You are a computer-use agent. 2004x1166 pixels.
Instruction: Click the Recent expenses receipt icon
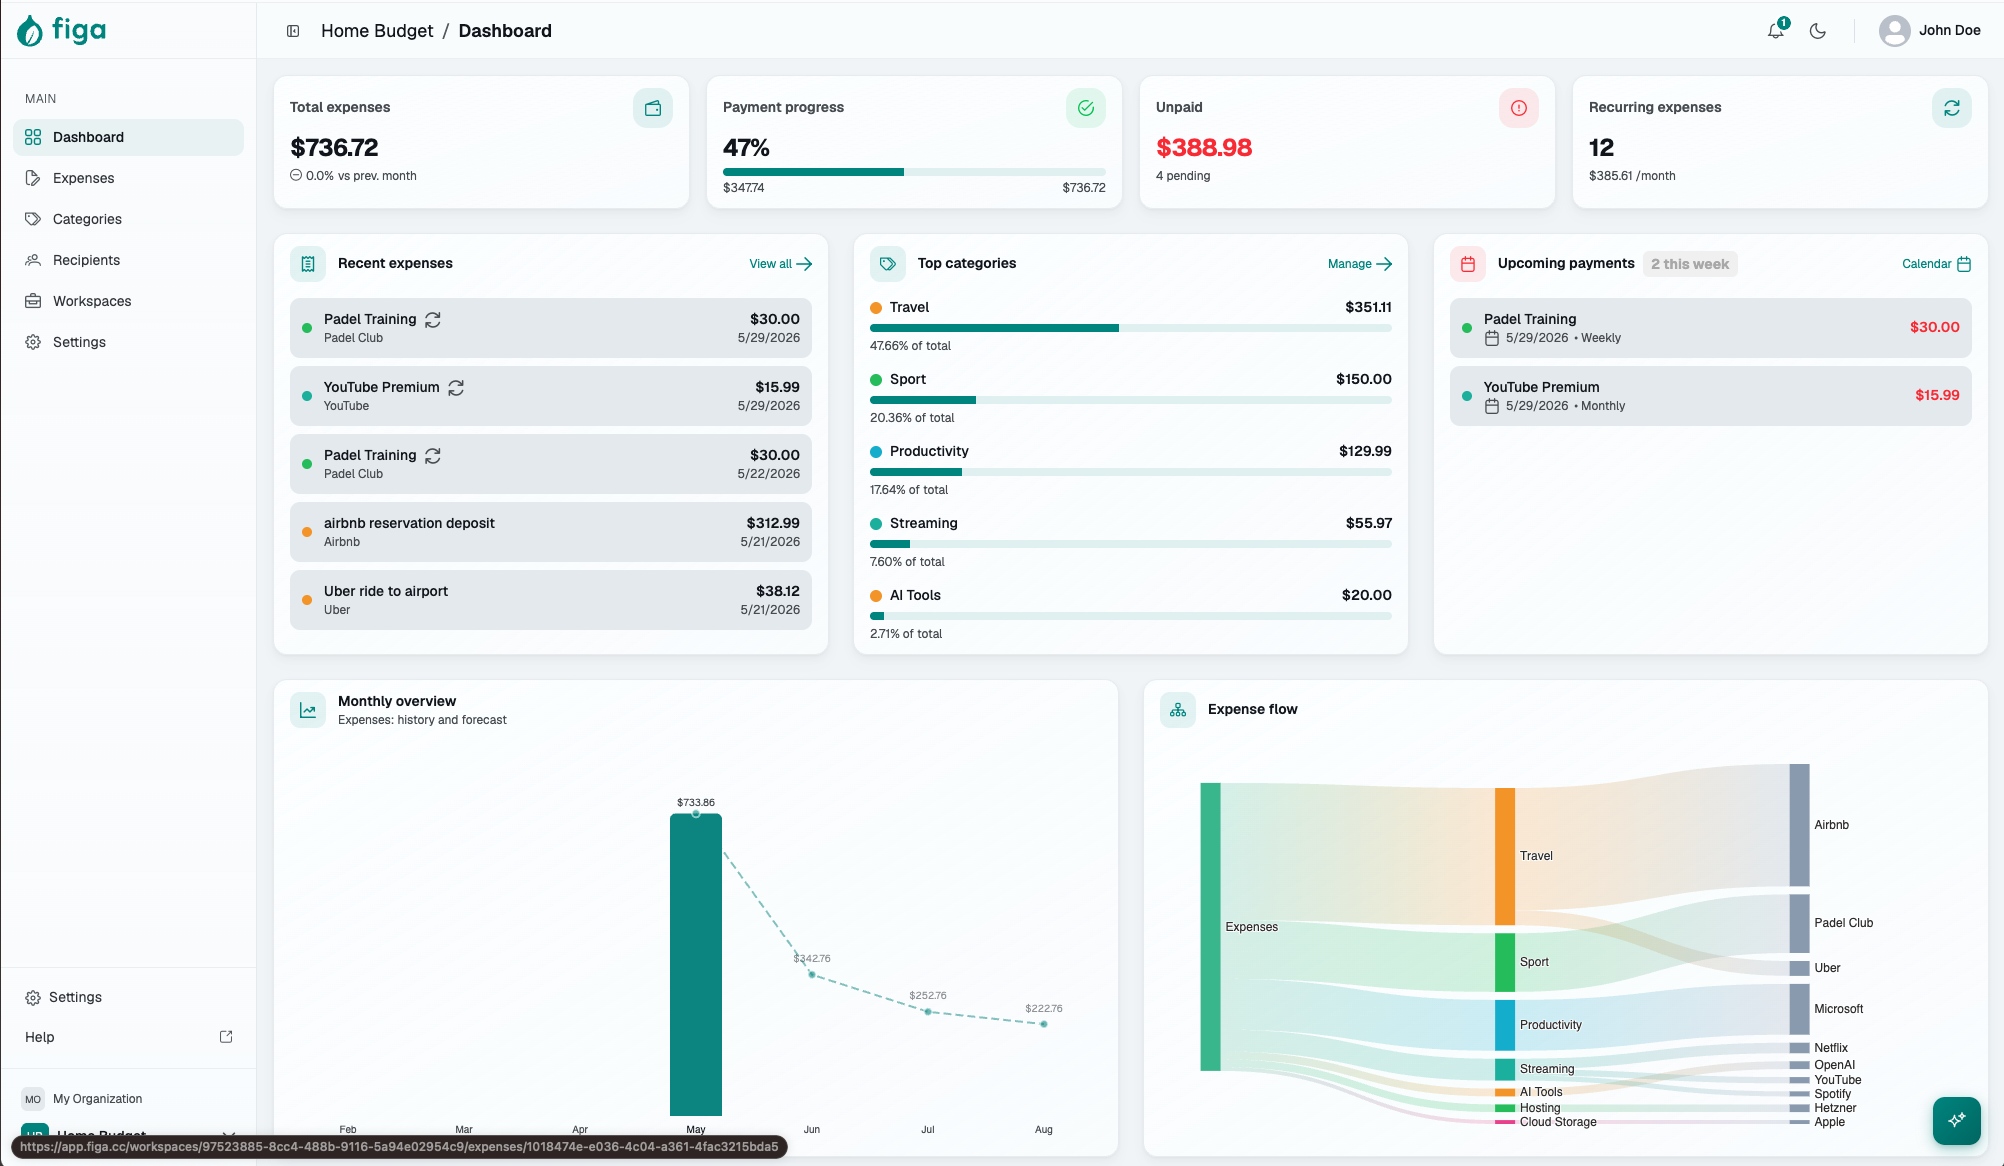click(308, 264)
